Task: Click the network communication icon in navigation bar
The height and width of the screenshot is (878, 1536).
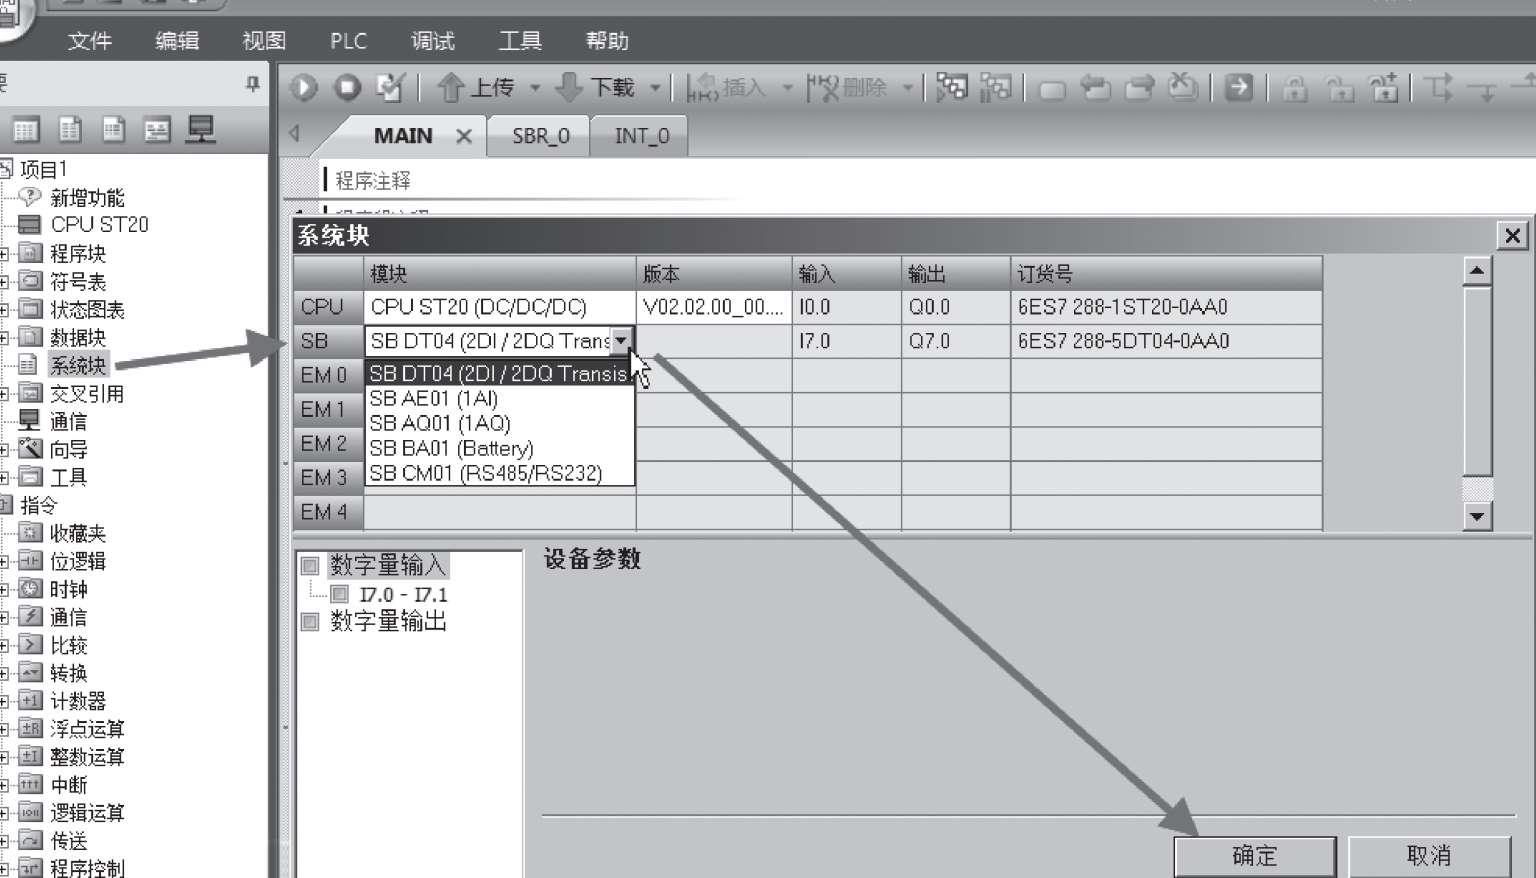Action: (201, 130)
